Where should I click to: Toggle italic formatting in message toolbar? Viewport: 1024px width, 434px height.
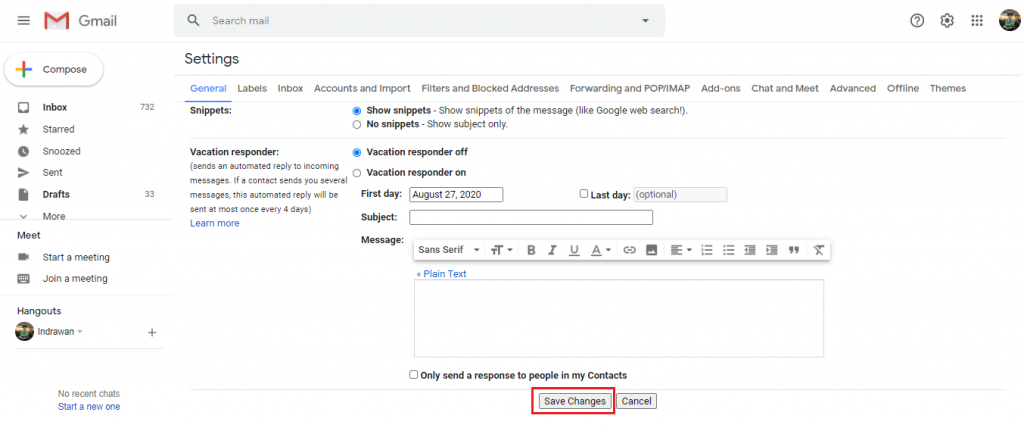click(x=552, y=250)
